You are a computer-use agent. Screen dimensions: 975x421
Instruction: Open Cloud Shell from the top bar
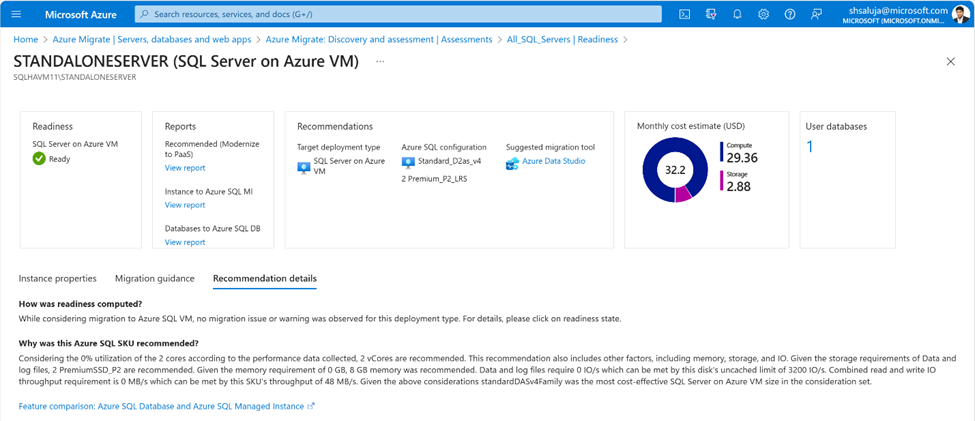(x=685, y=14)
